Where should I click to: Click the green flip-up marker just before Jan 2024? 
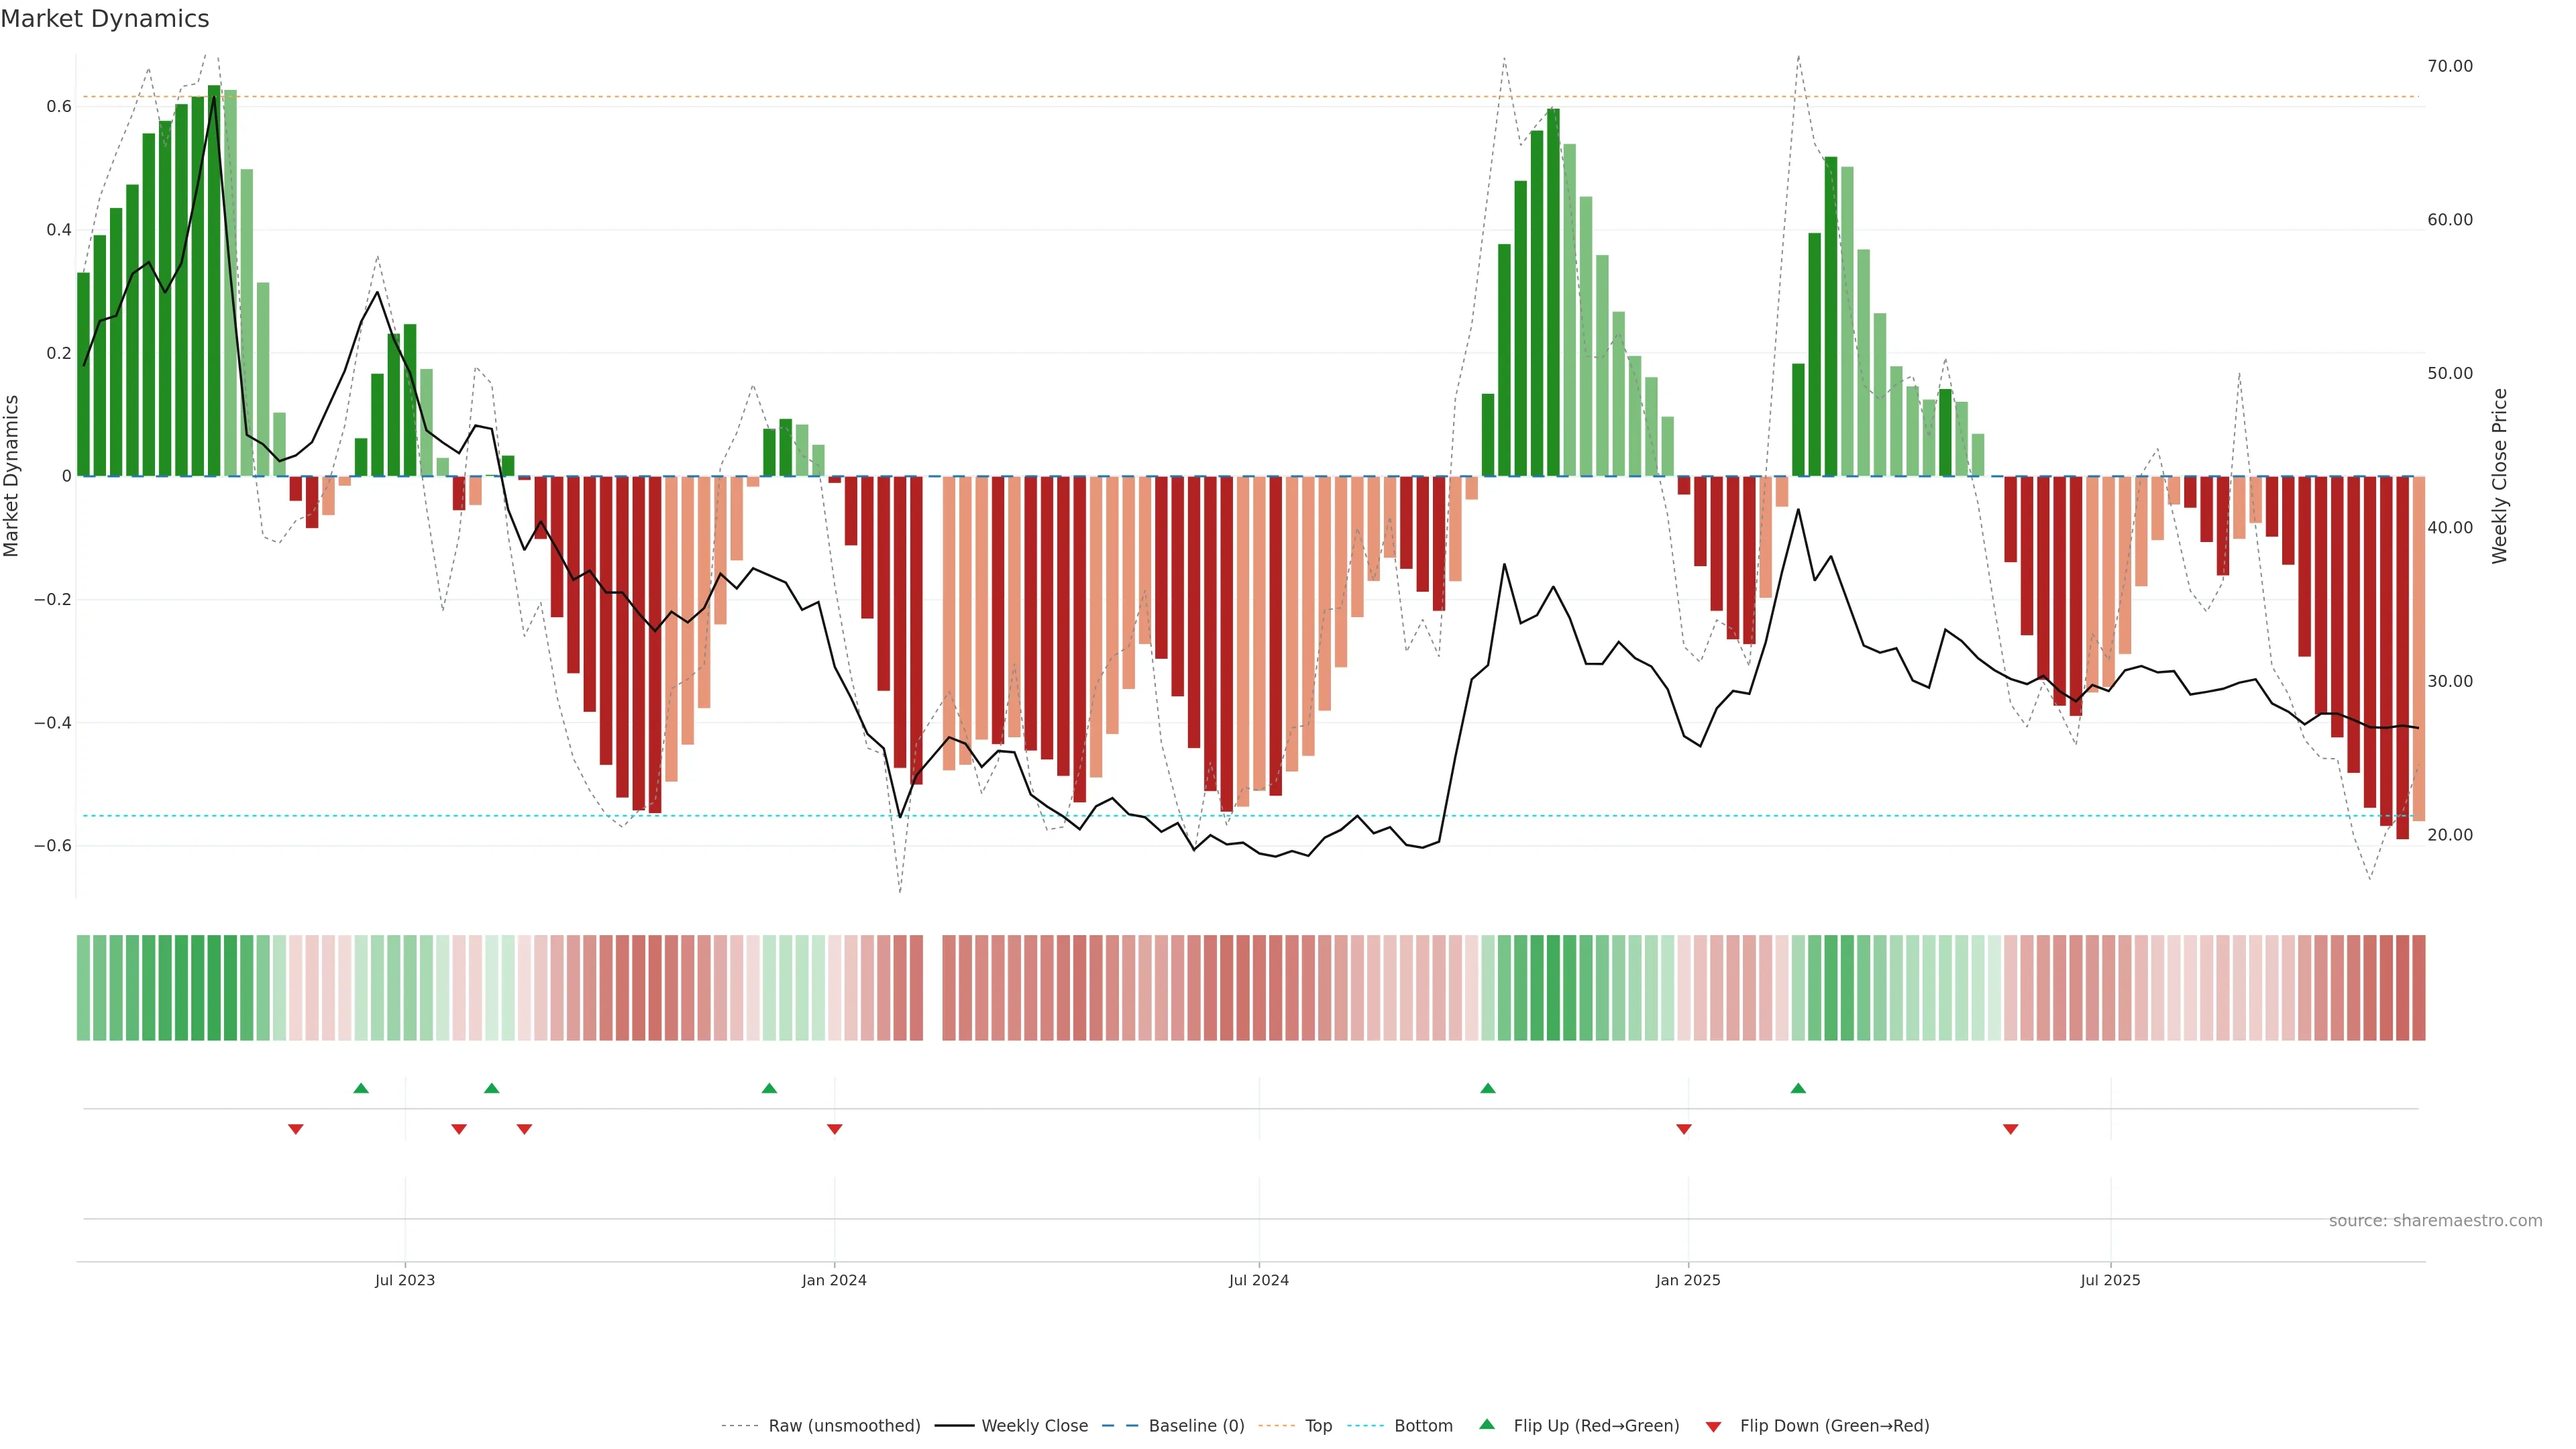pyautogui.click(x=769, y=1088)
